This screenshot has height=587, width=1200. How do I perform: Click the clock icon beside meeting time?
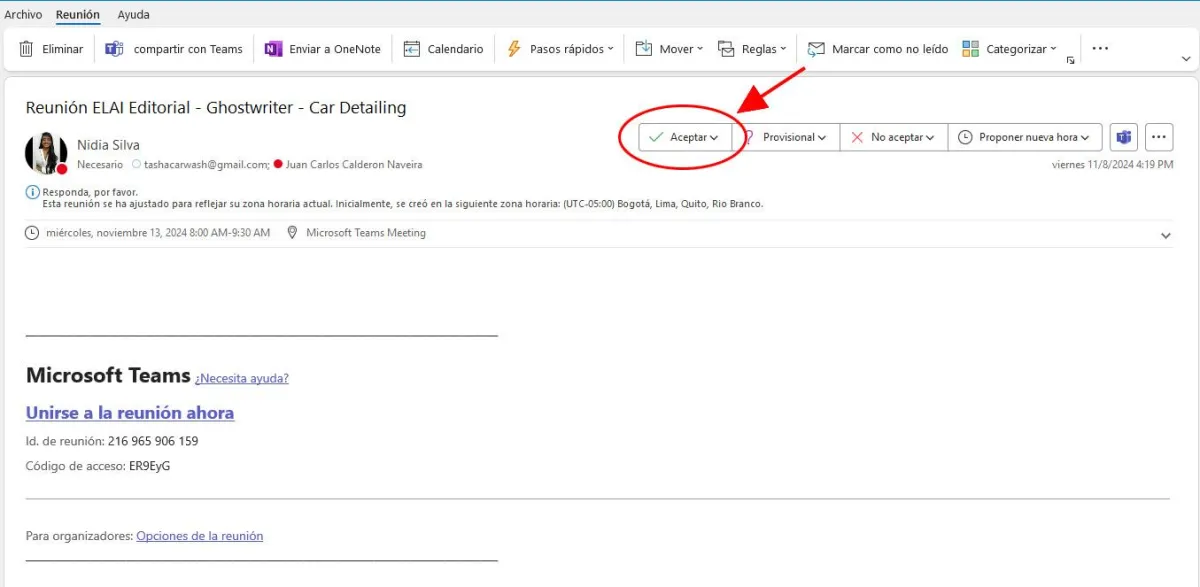pos(32,233)
